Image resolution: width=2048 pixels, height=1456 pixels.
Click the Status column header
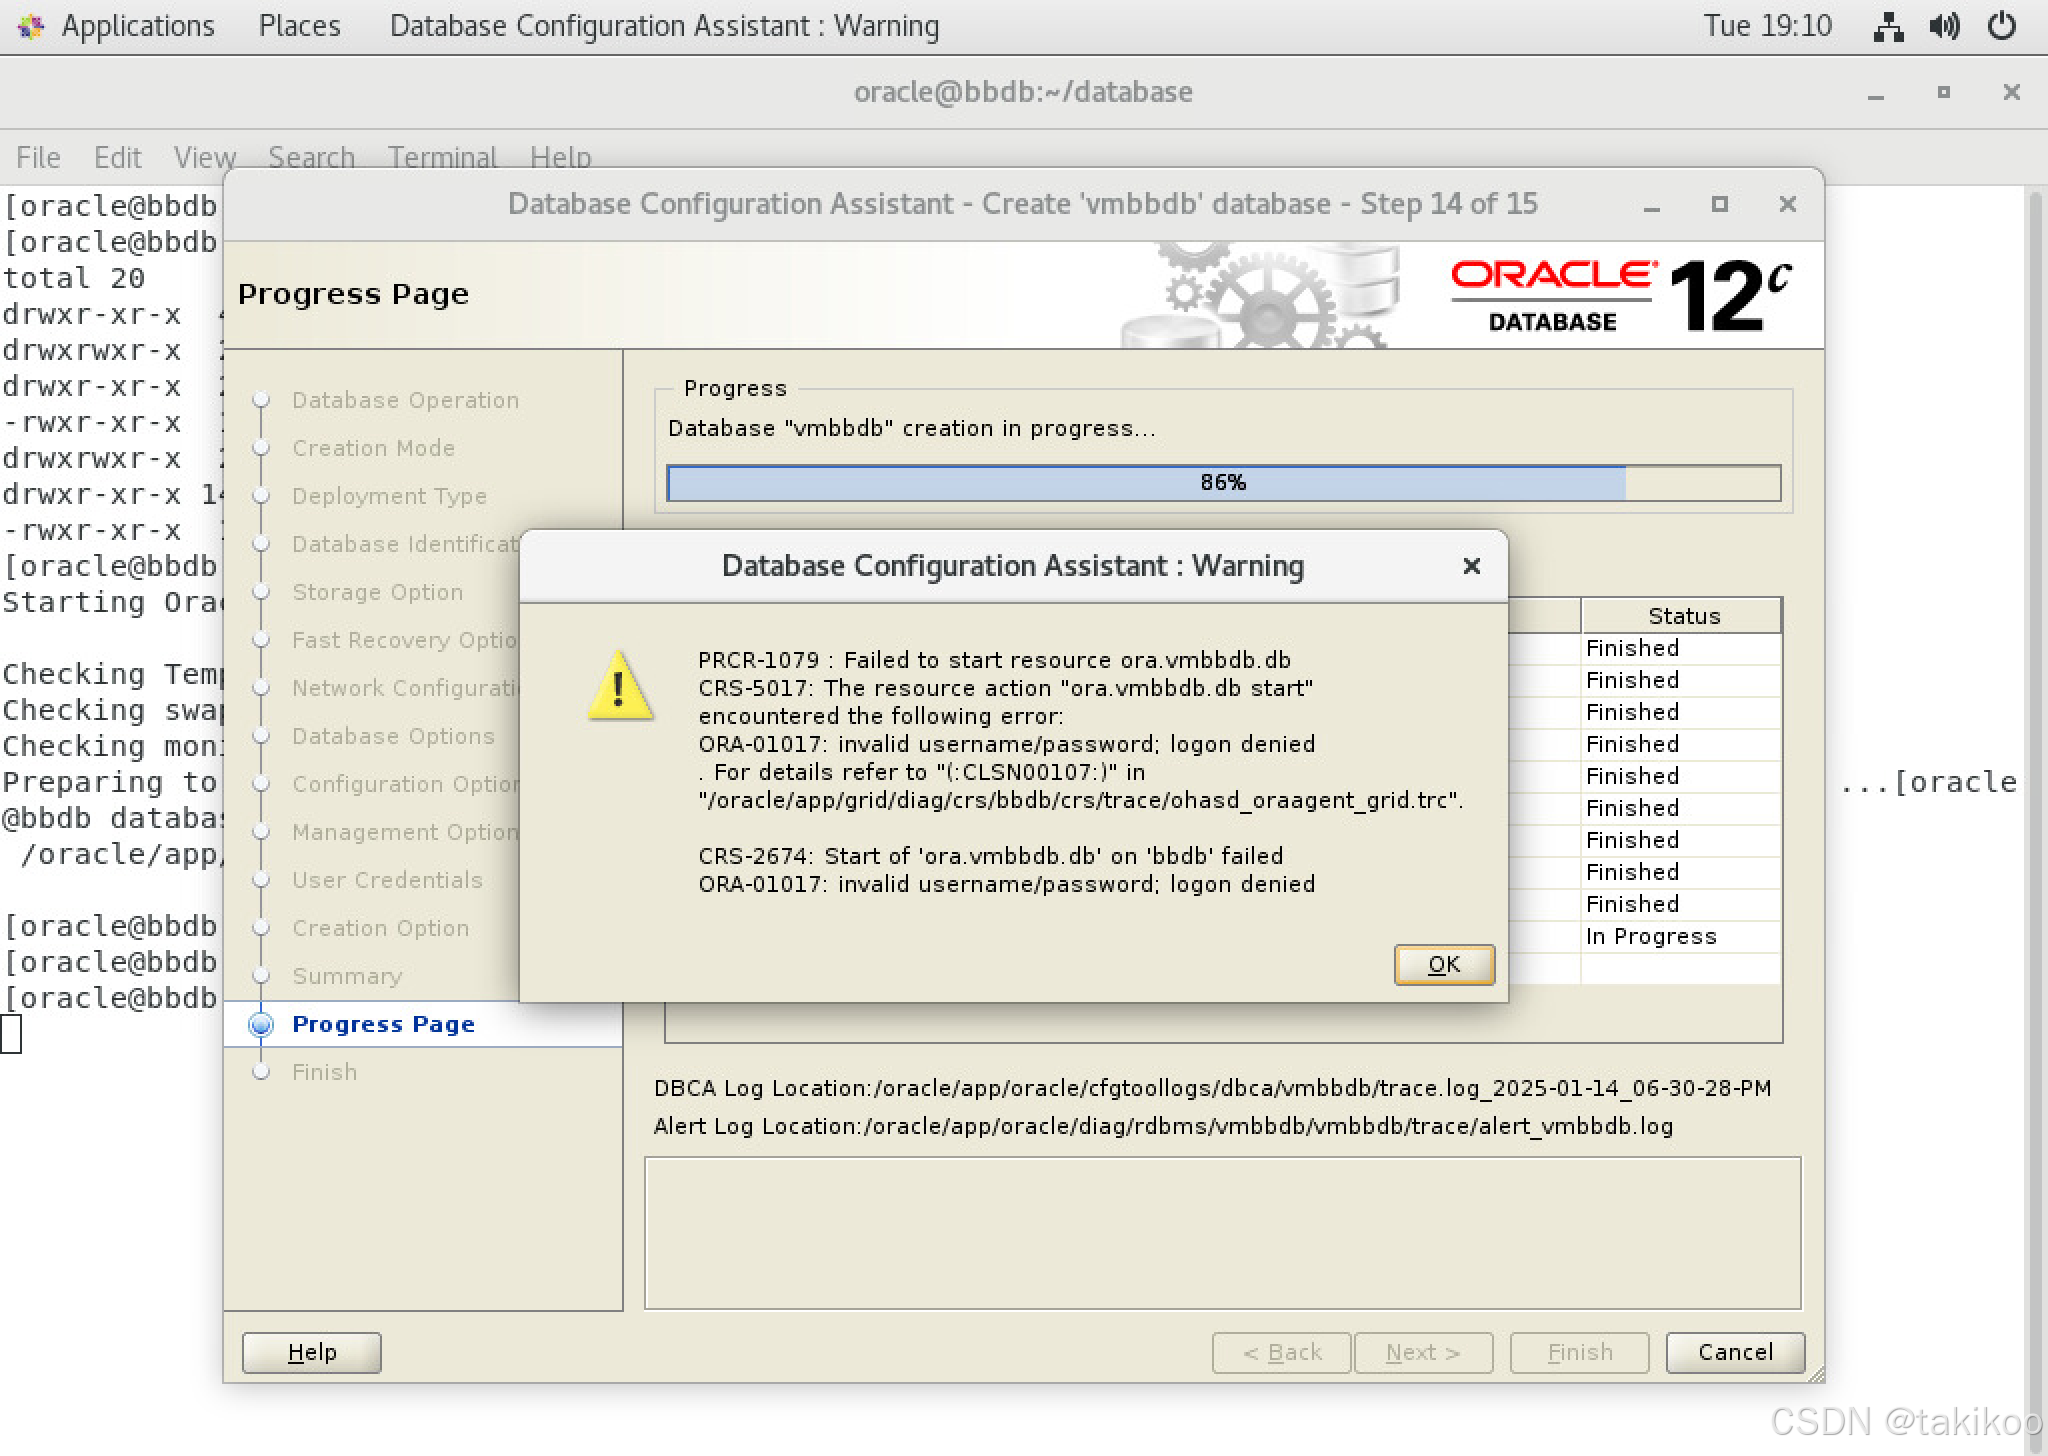tap(1683, 616)
